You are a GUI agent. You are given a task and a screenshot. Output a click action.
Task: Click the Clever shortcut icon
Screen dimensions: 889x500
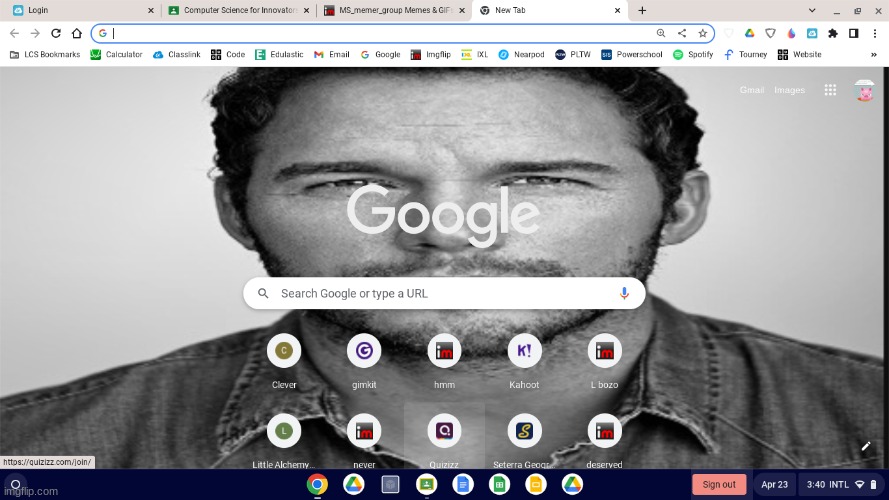[x=284, y=351]
